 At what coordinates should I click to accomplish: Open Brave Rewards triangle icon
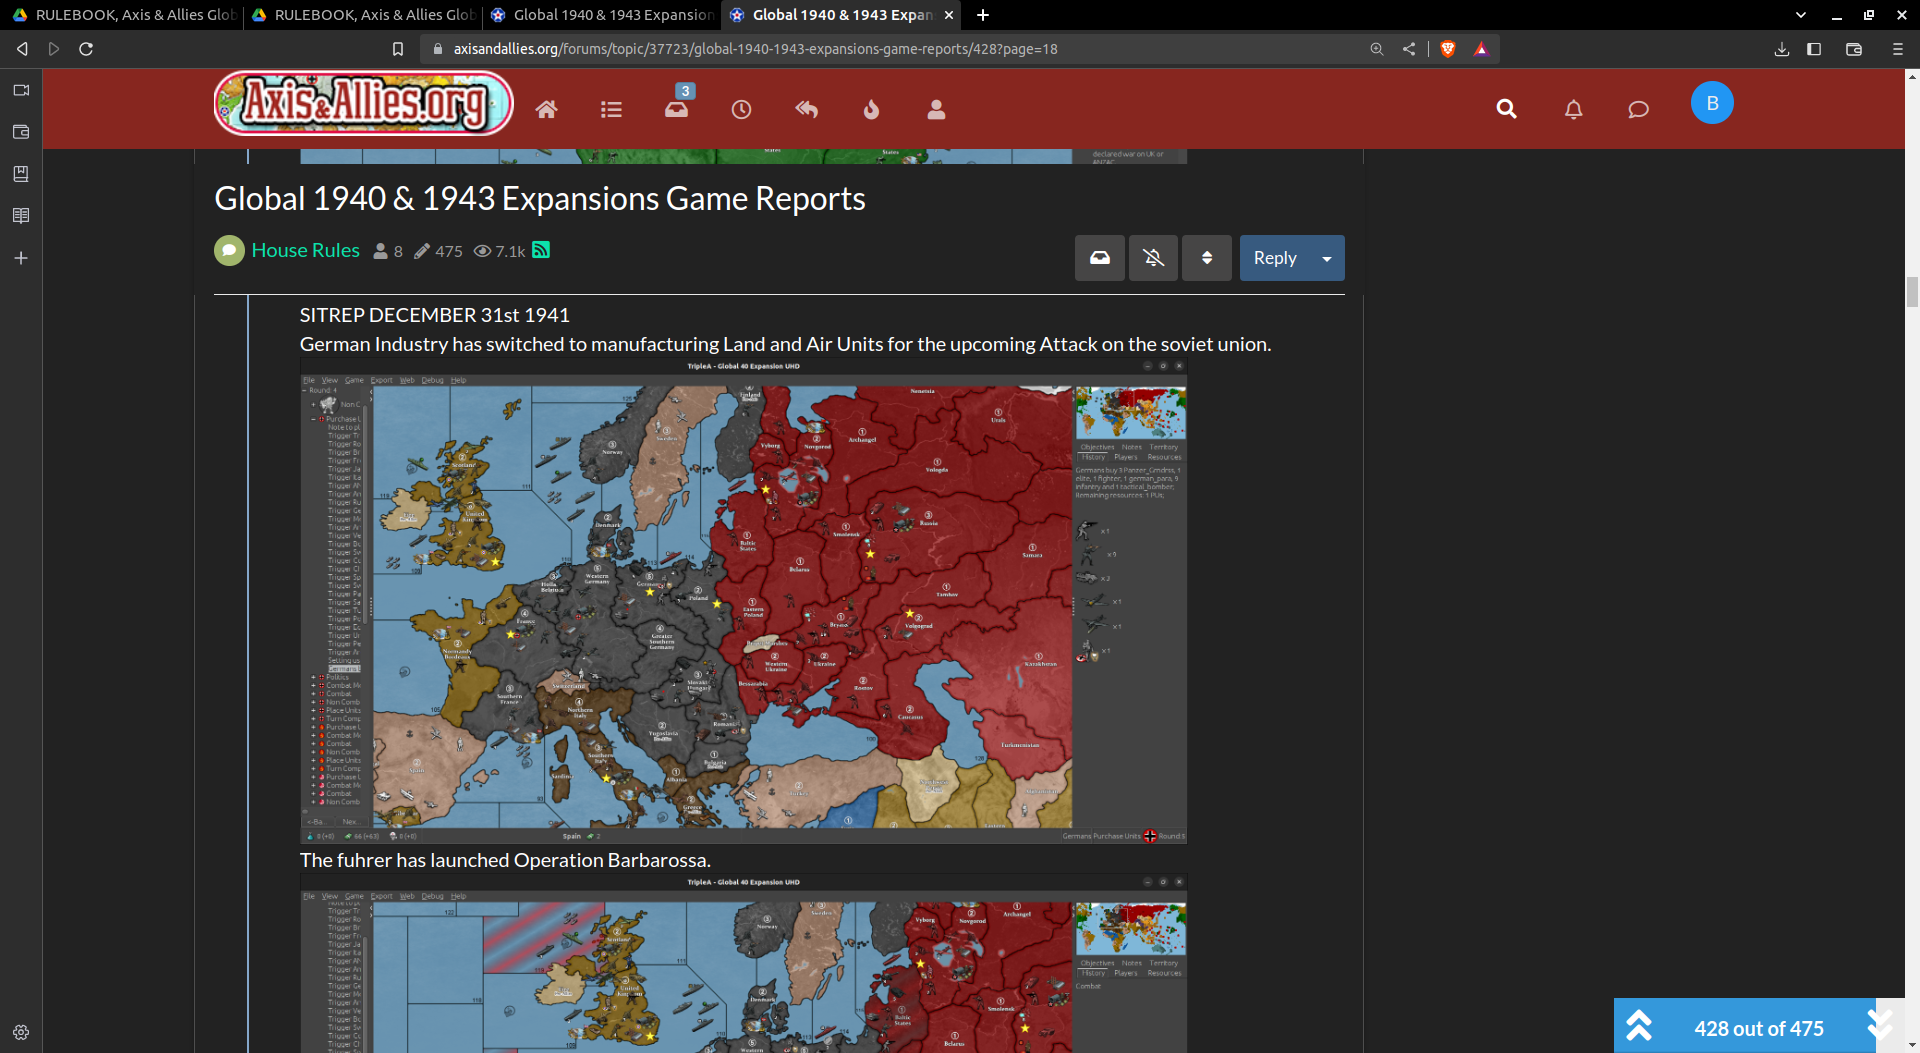1481,49
